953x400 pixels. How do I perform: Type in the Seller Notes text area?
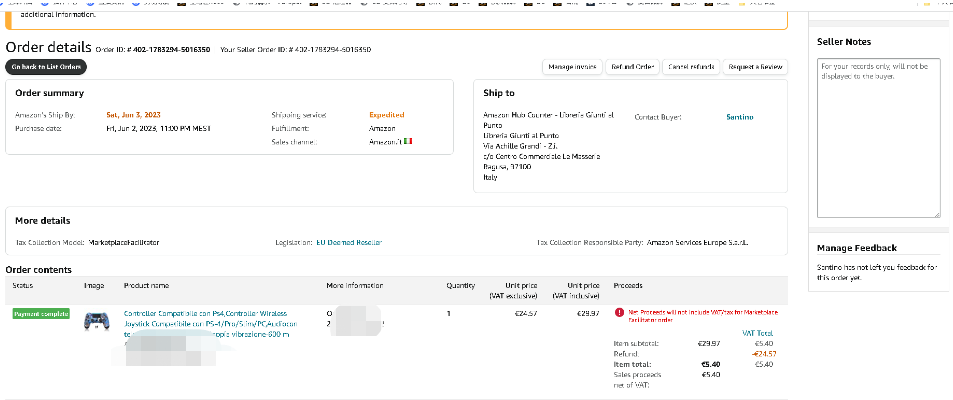pyautogui.click(x=873, y=135)
